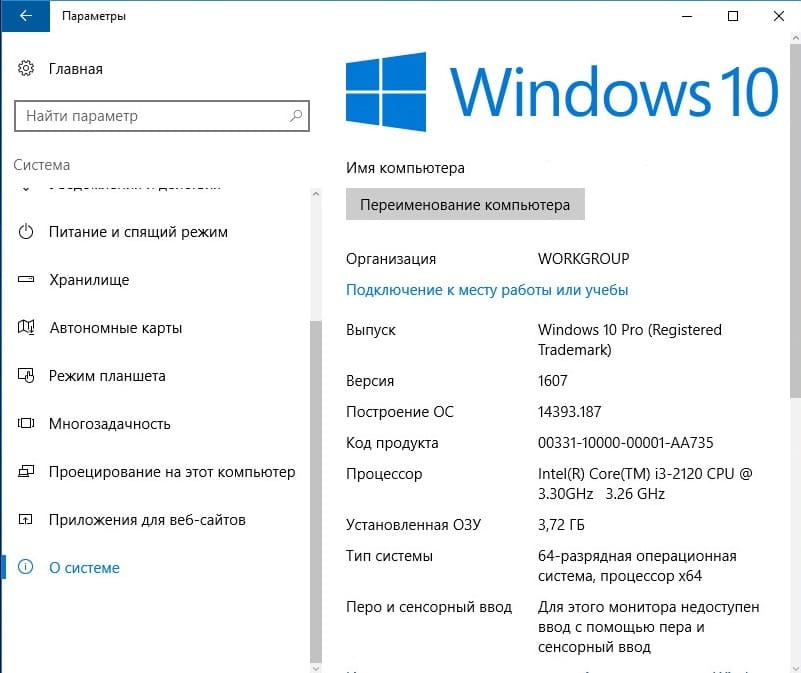Click the tablet mode icon
Viewport: 801px width, 673px height.
coord(26,376)
